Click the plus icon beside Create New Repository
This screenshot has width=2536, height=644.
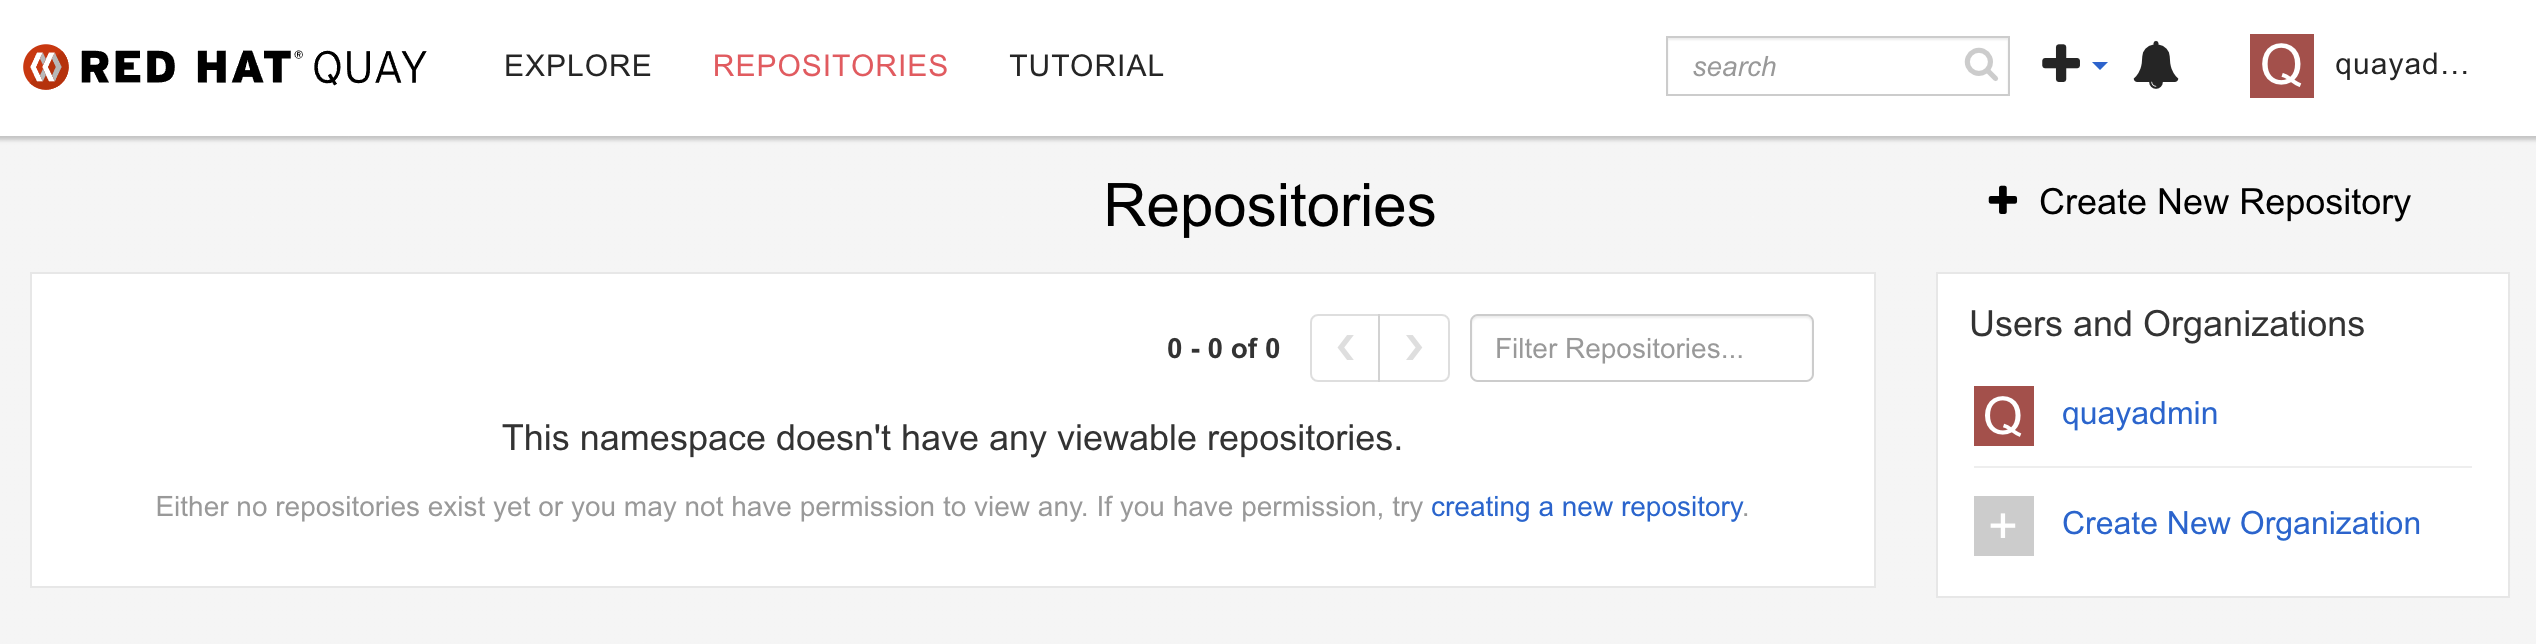tap(2002, 201)
